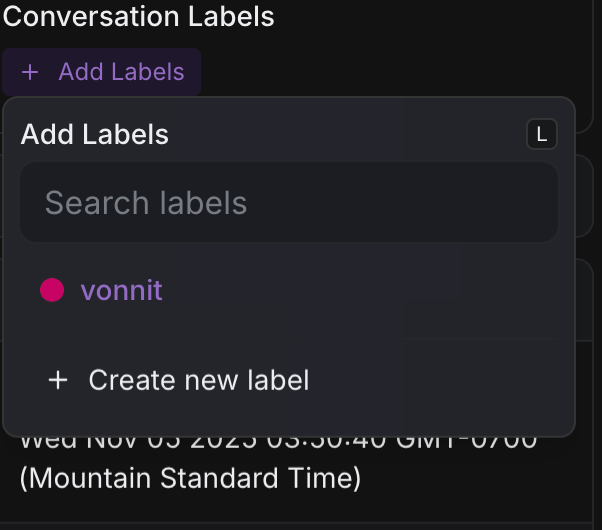
Task: Click the L keyboard shortcut badge
Action: 542,135
